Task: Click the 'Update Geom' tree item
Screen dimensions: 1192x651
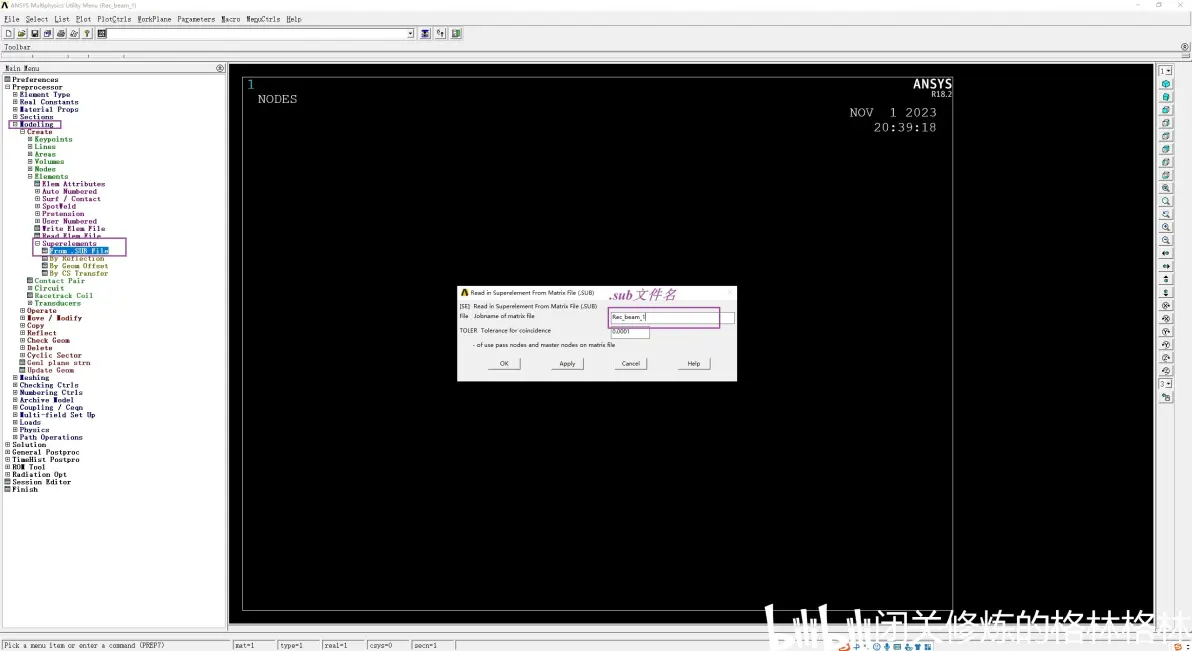Action: point(50,370)
